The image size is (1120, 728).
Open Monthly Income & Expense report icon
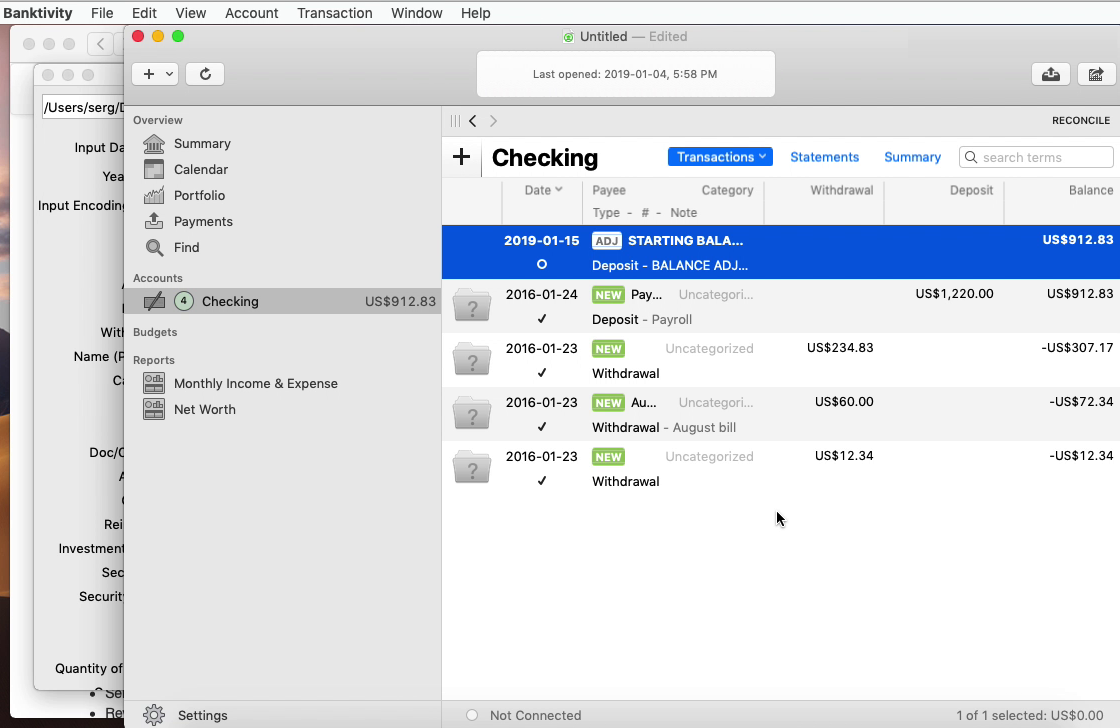coord(154,384)
